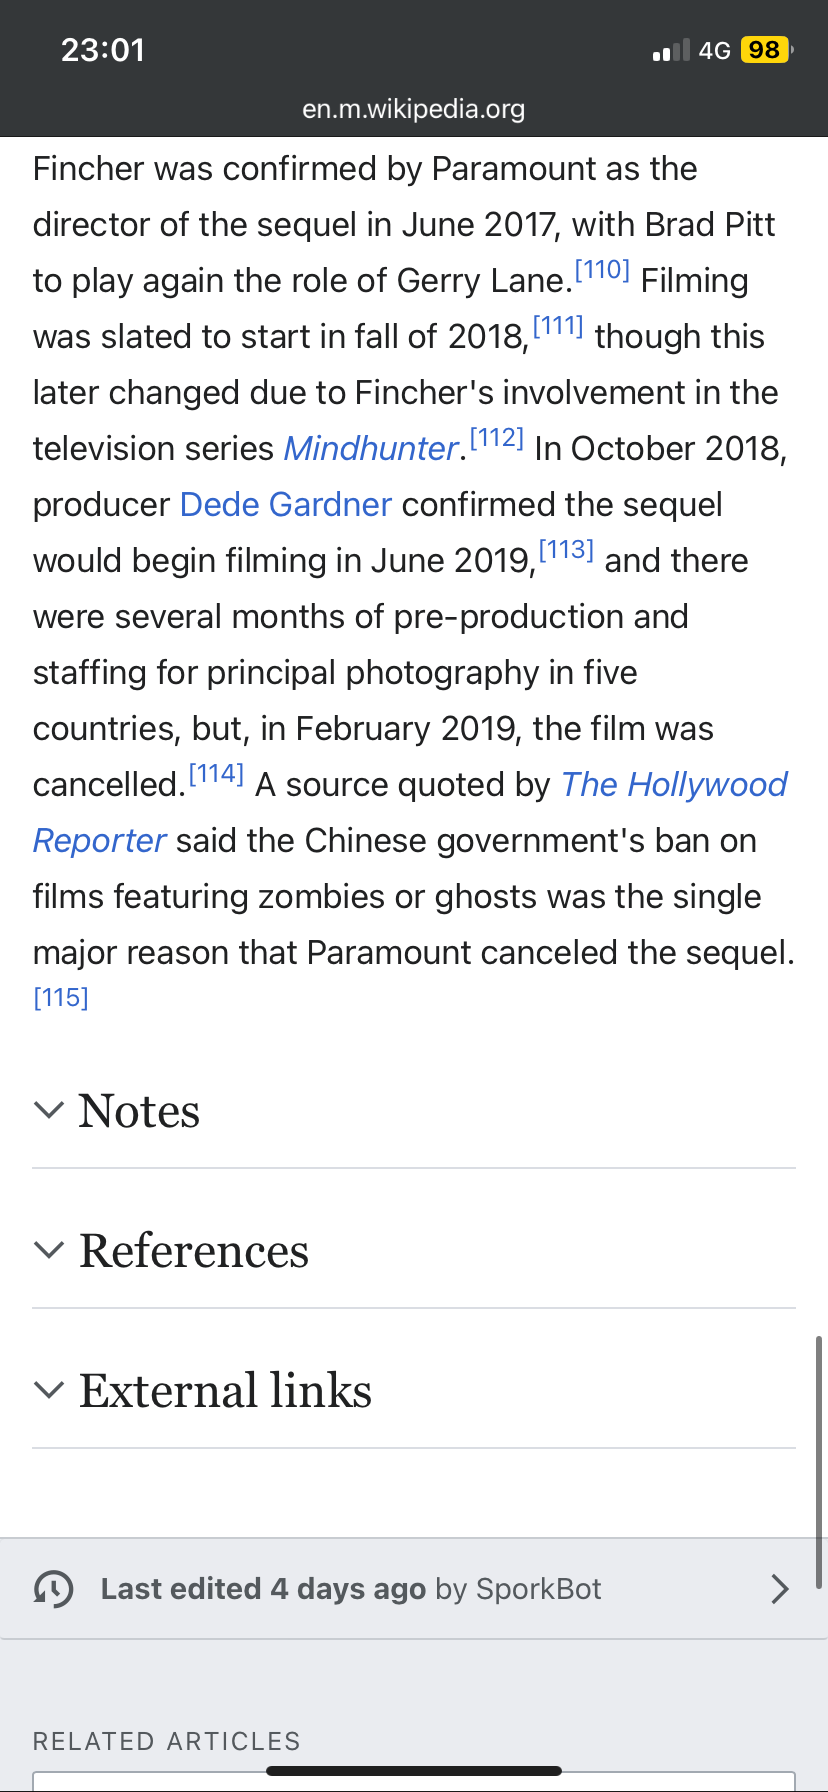This screenshot has height=1792, width=828.
Task: Tap the battery indicator showing 98
Action: click(x=766, y=50)
